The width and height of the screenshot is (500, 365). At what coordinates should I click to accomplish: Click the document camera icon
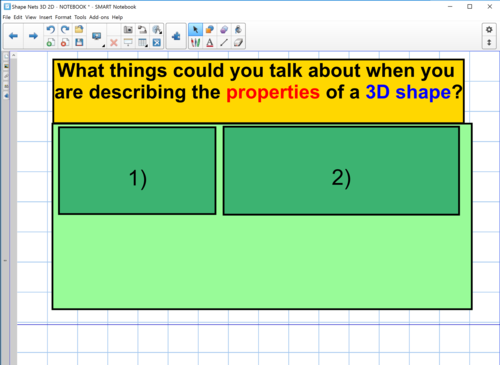click(x=142, y=30)
